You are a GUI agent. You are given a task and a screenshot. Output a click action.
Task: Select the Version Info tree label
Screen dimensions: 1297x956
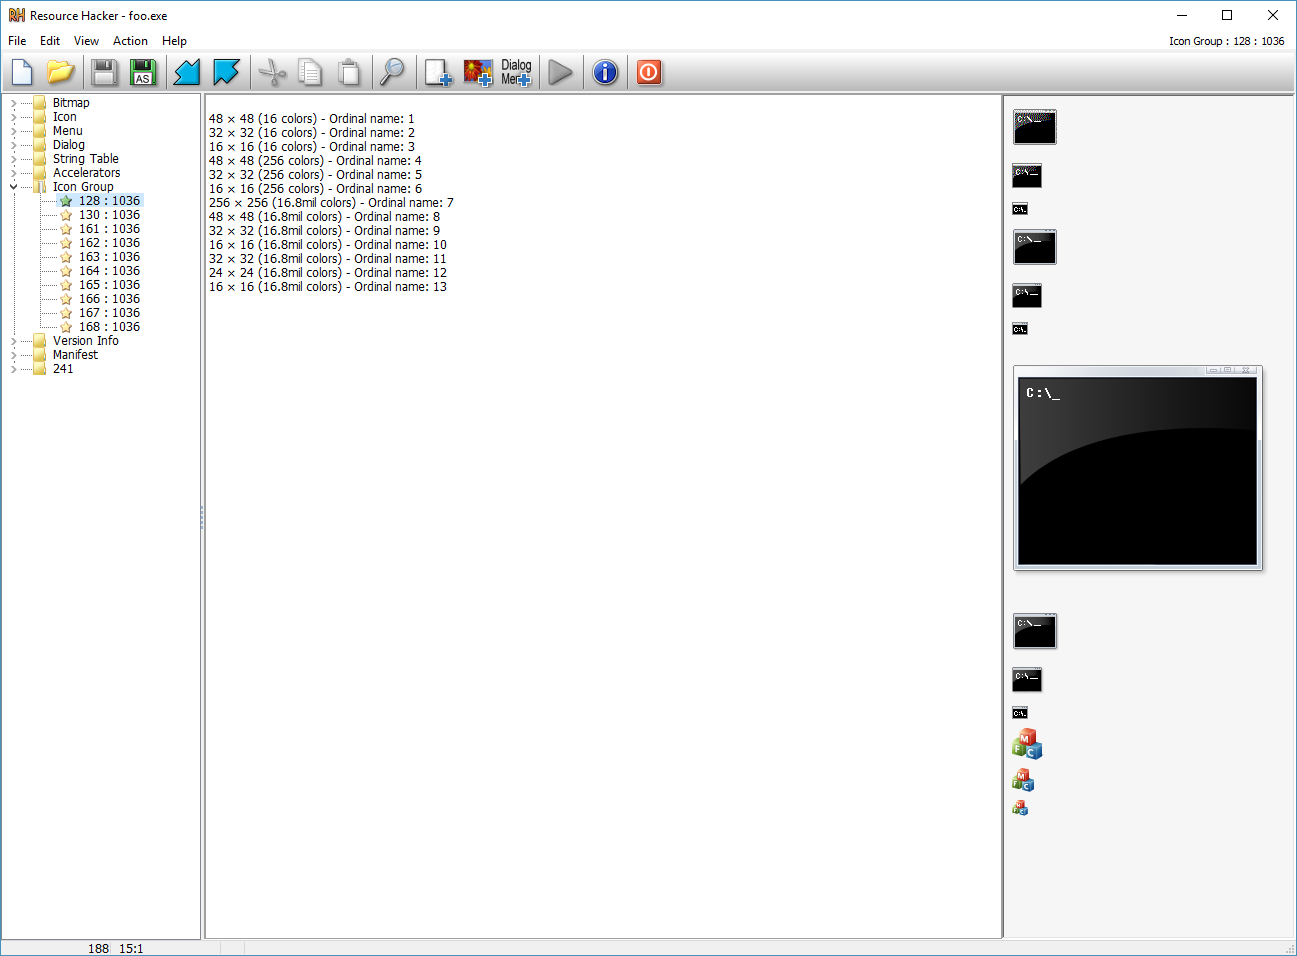[x=86, y=341]
